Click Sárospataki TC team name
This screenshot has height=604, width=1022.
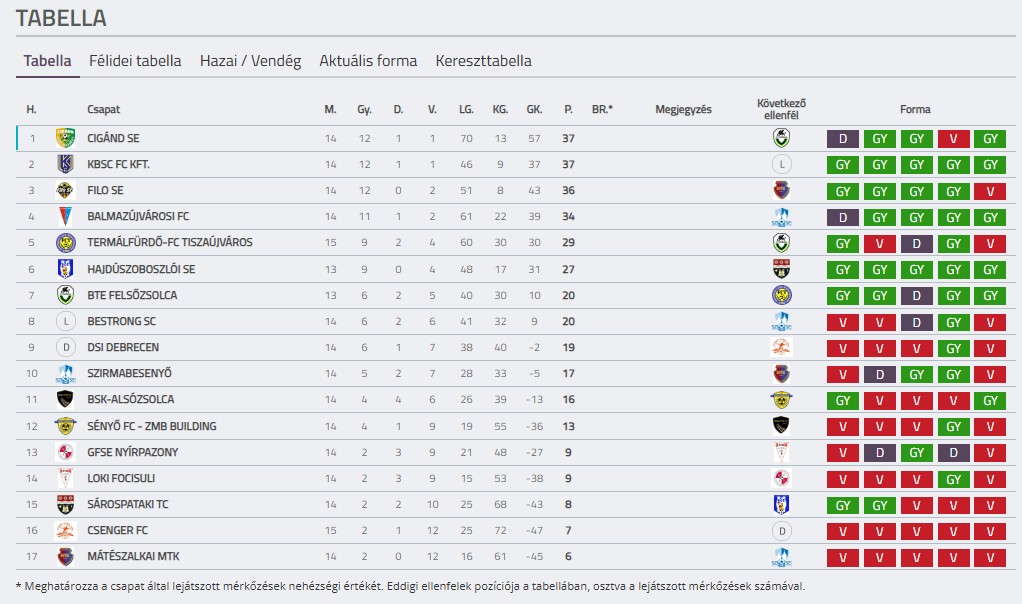128,504
